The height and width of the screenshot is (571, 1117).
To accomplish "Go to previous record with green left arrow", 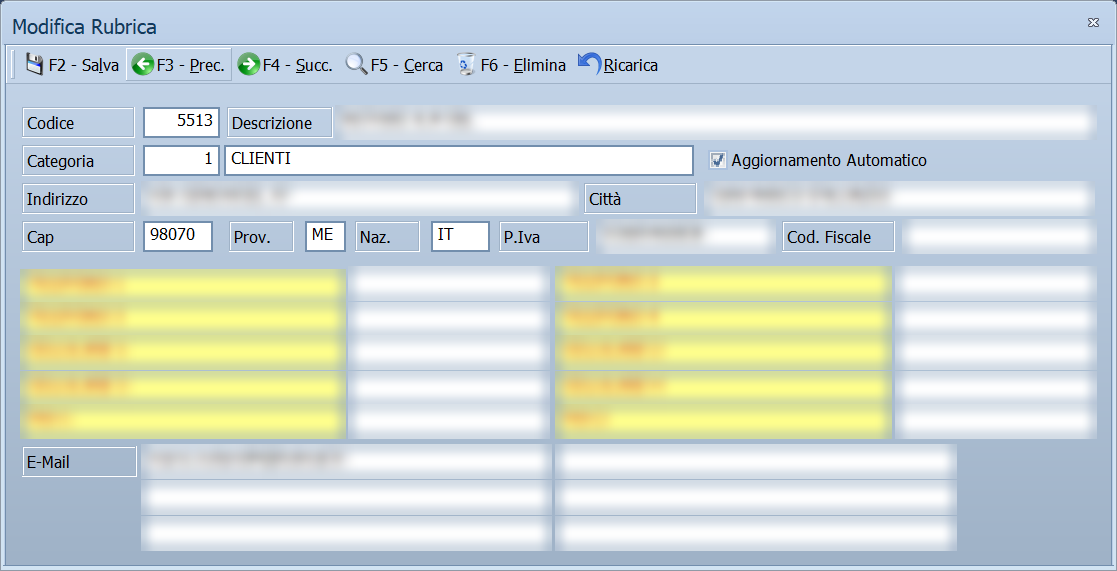I will (x=143, y=65).
